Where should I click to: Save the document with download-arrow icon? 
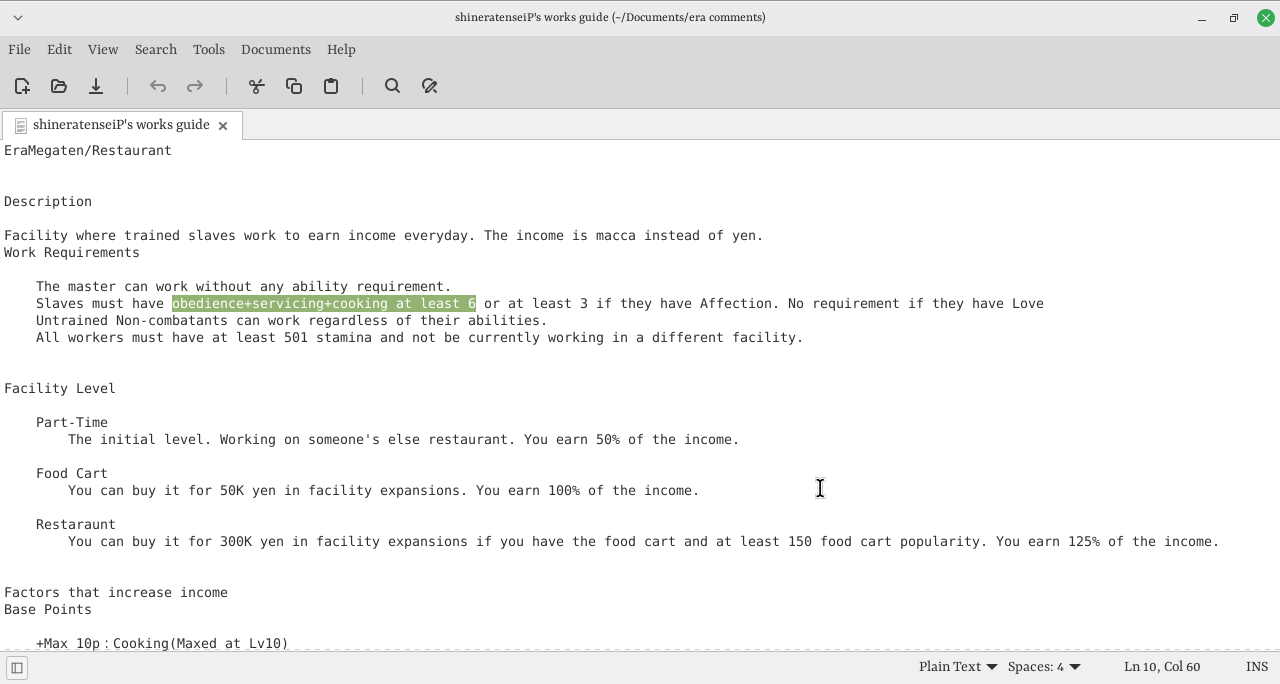coord(96,86)
